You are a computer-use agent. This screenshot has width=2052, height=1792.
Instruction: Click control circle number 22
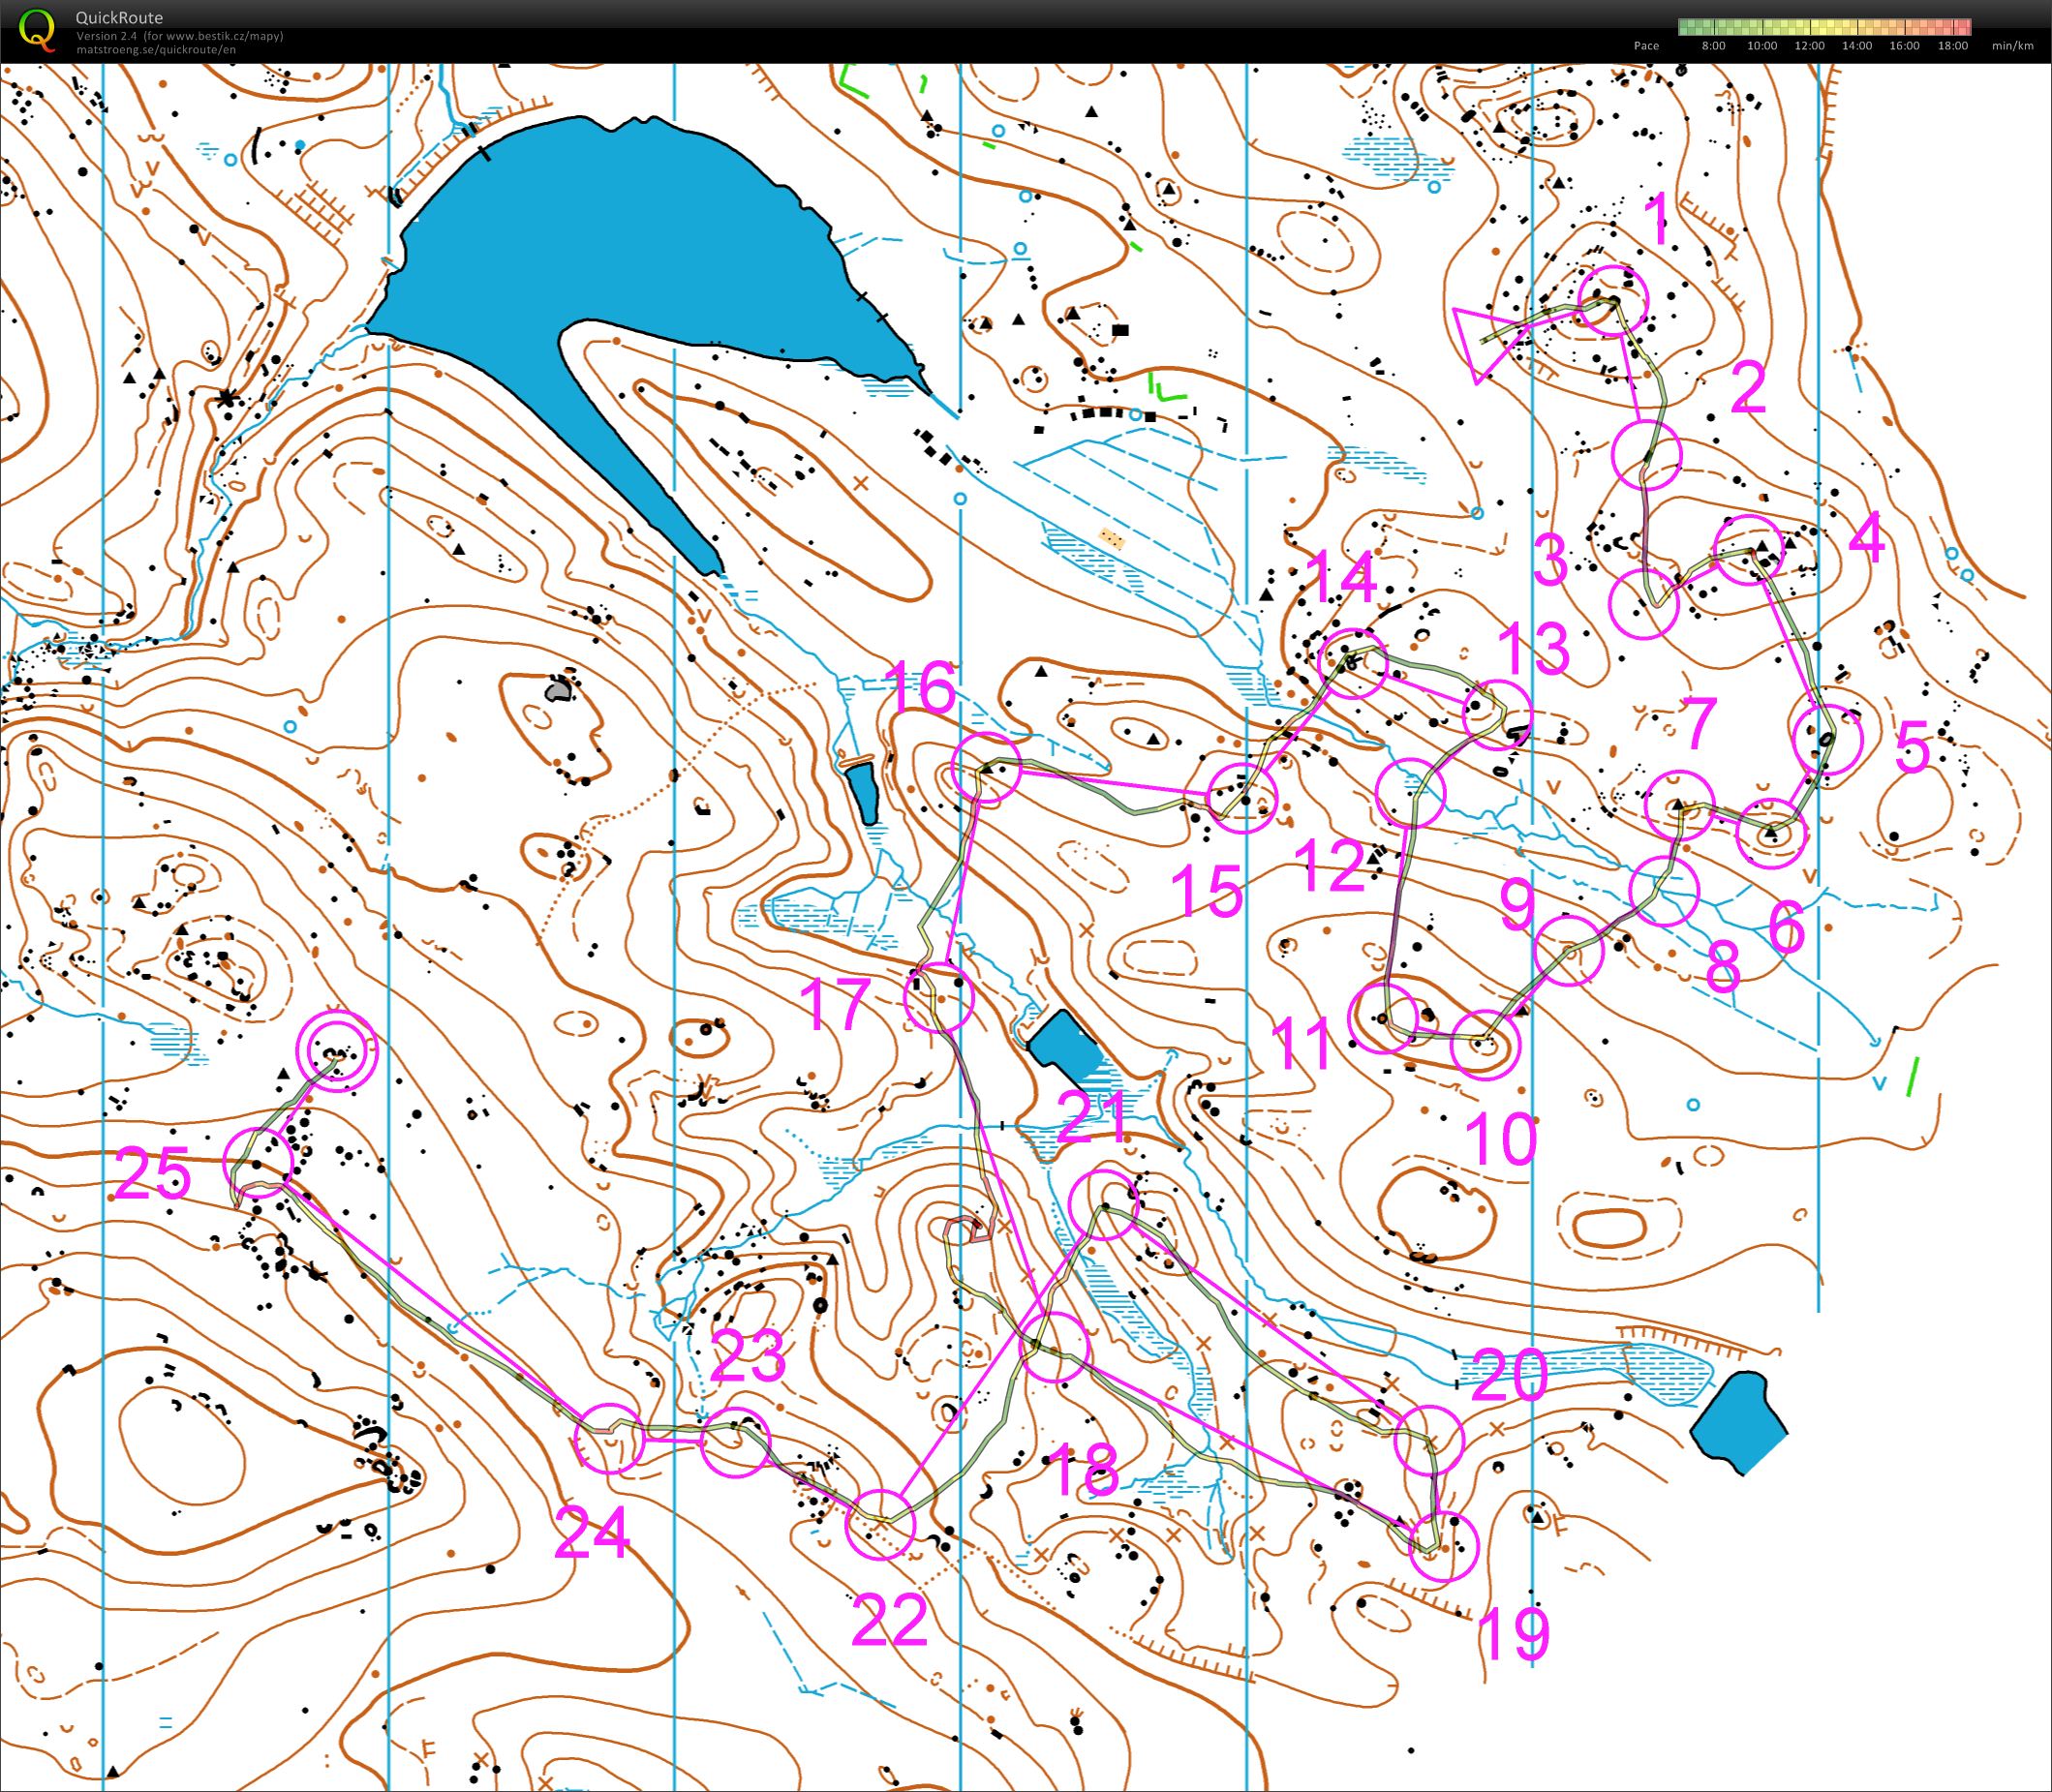pyautogui.click(x=880, y=1523)
